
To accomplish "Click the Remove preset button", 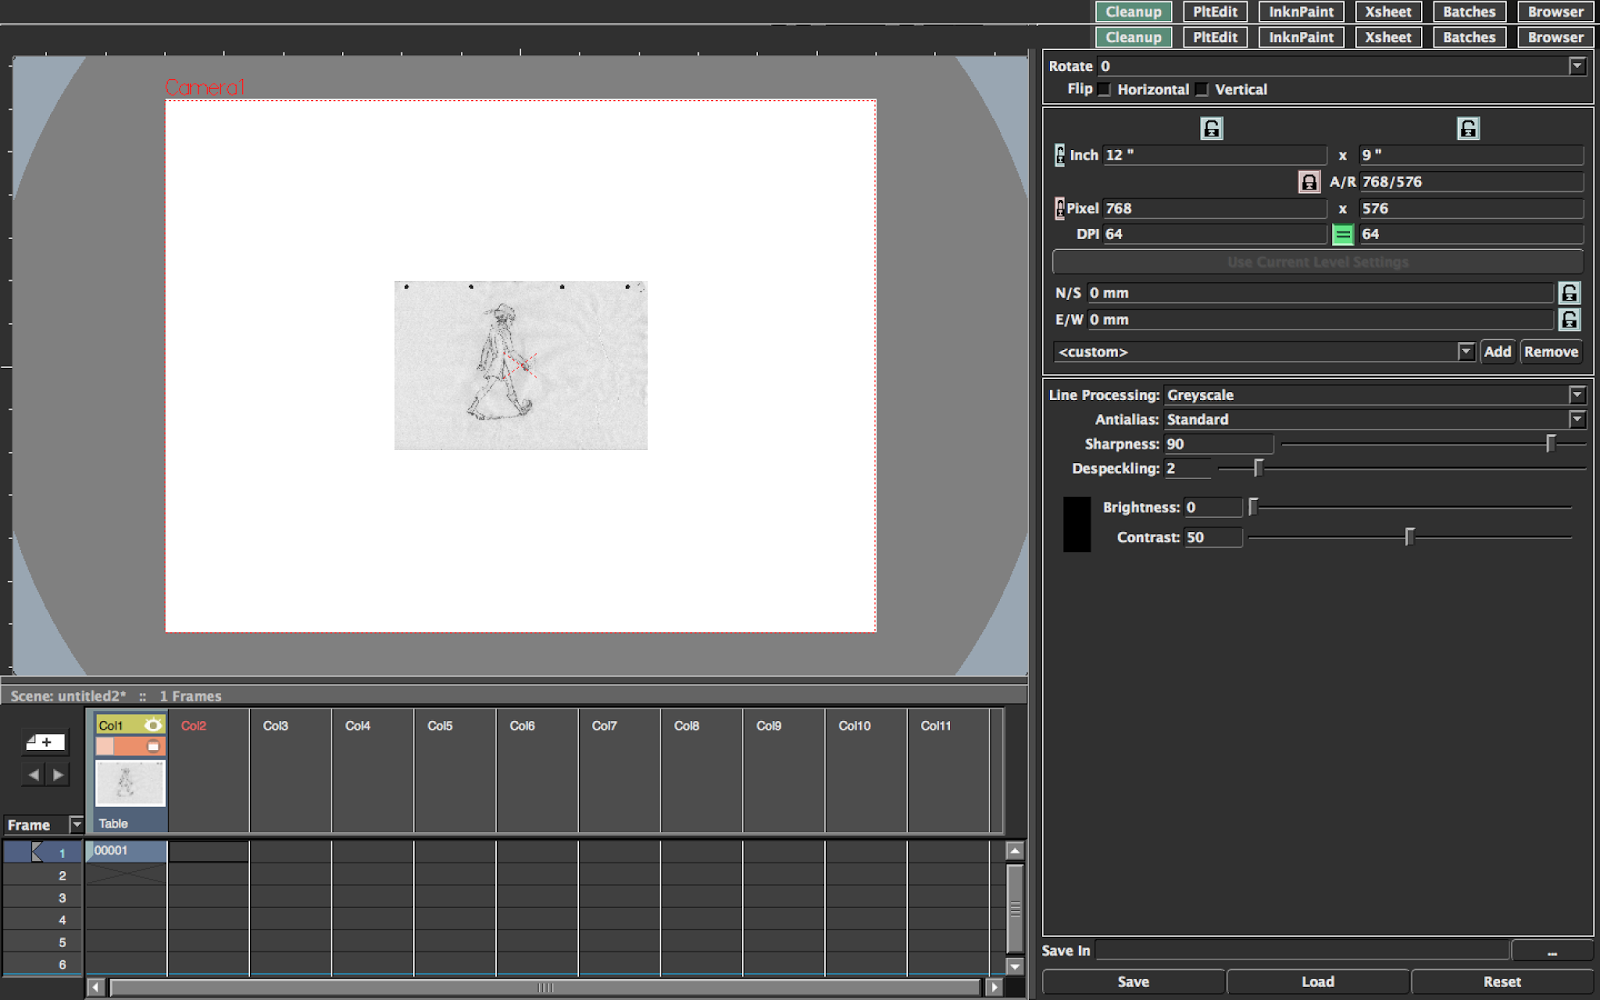I will point(1551,352).
